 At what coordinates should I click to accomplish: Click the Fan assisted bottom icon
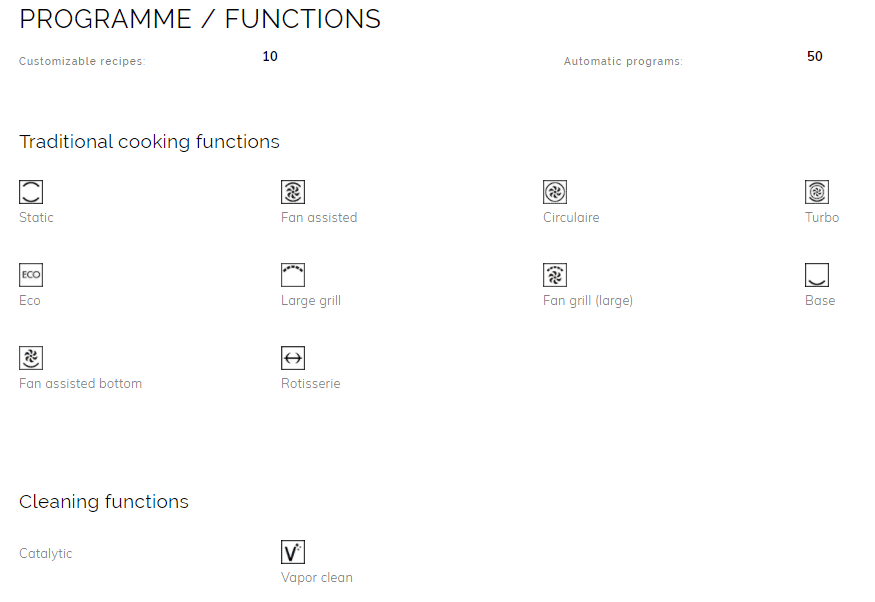[x=31, y=358]
